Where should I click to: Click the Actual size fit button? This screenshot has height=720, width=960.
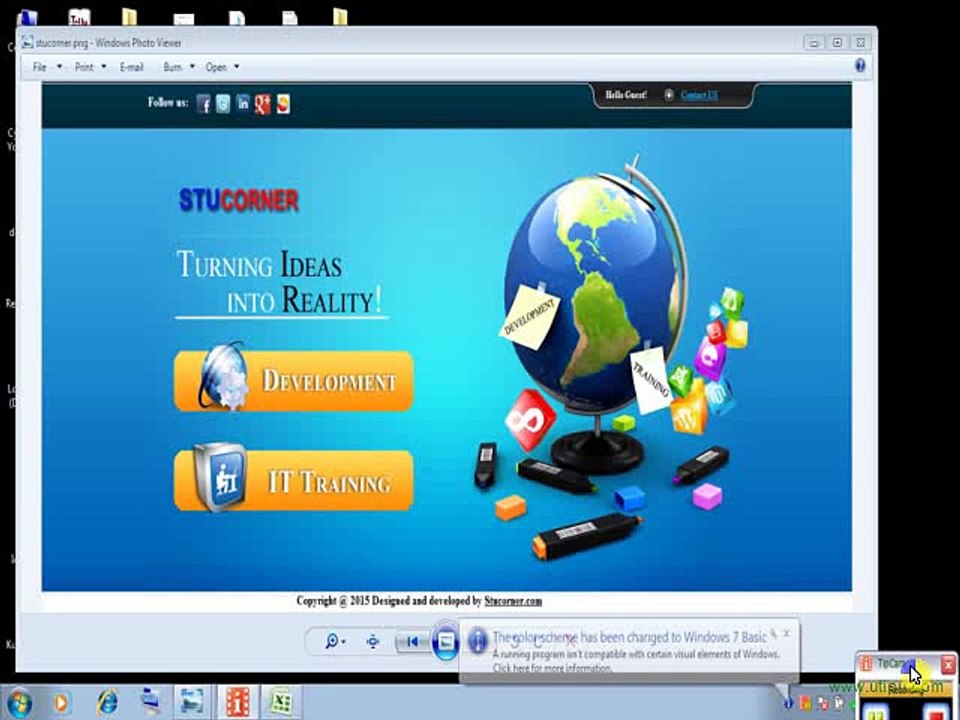373,641
